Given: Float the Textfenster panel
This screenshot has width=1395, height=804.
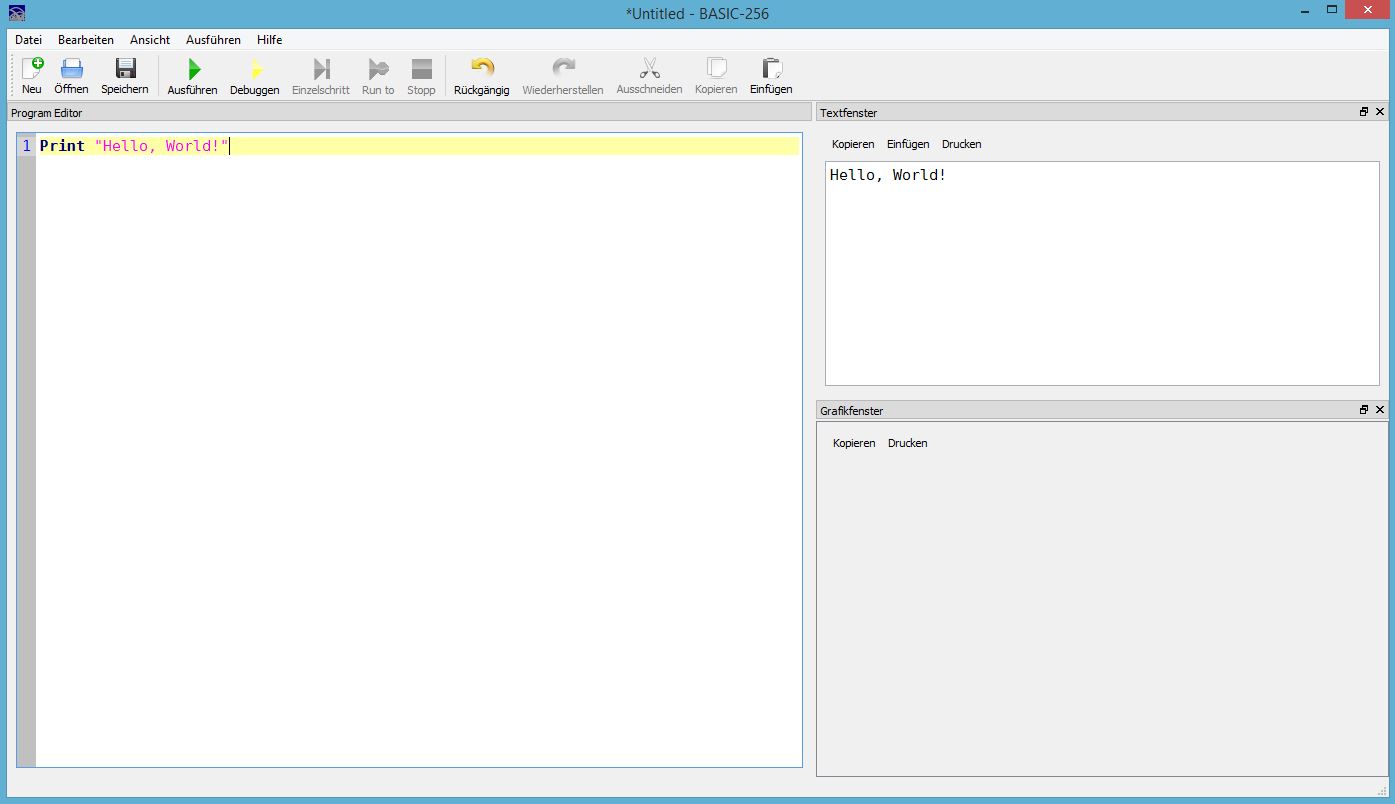Looking at the screenshot, I should point(1364,112).
